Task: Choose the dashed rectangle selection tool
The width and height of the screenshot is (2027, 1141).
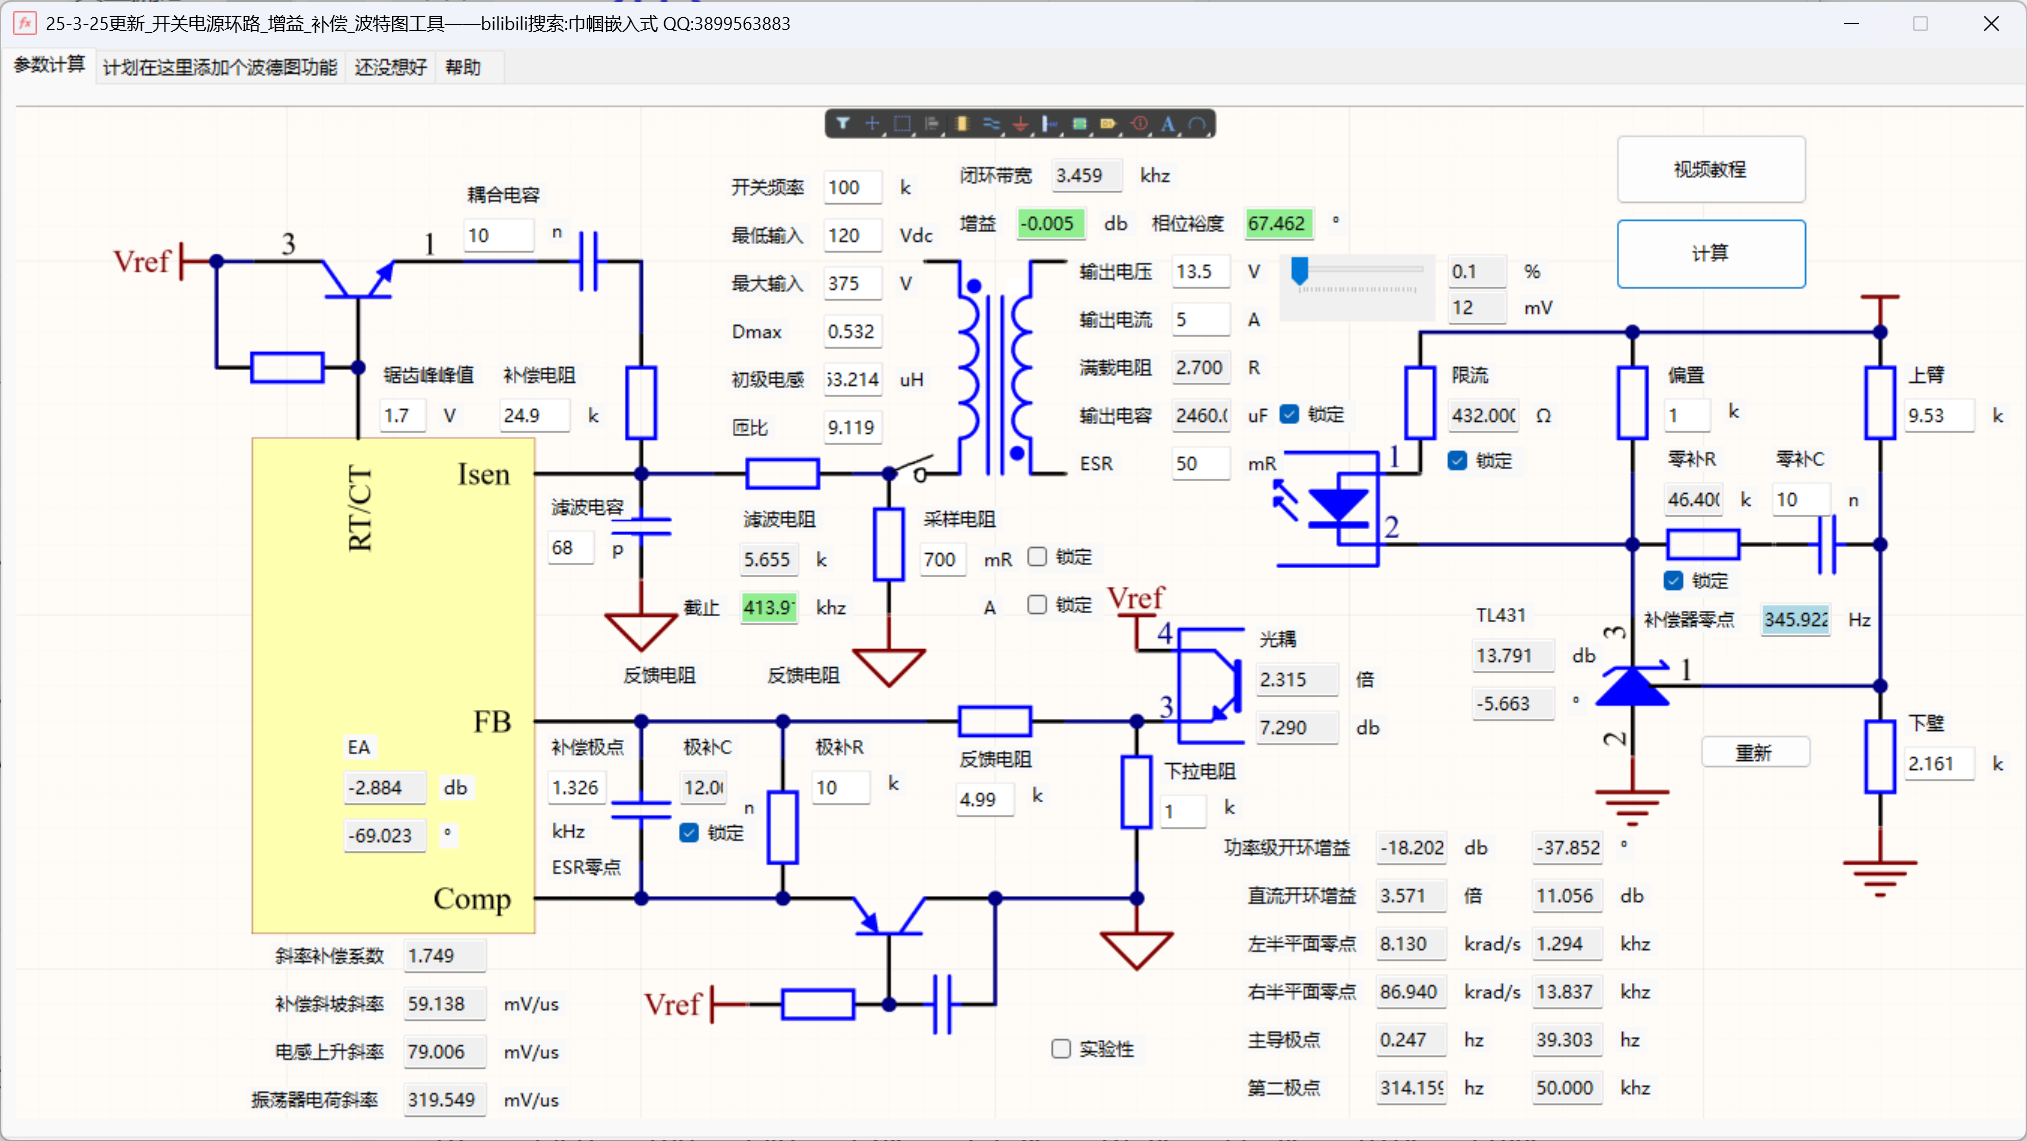Action: [902, 124]
